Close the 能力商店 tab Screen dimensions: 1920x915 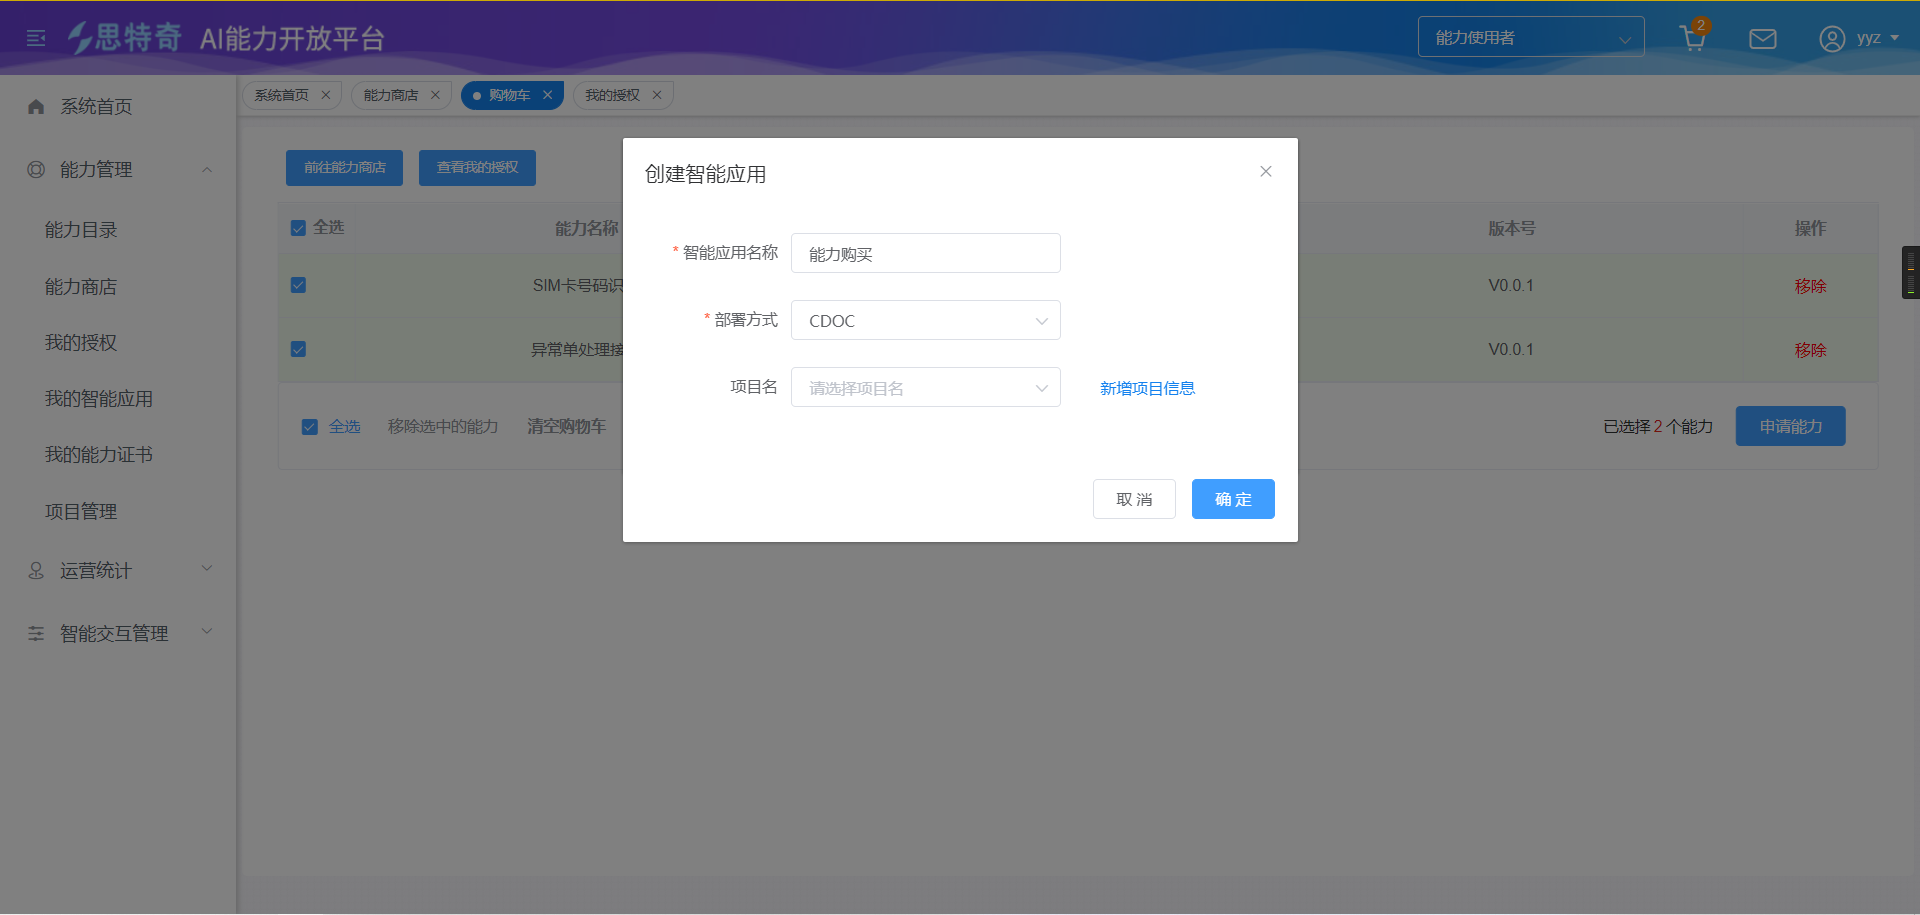point(435,95)
